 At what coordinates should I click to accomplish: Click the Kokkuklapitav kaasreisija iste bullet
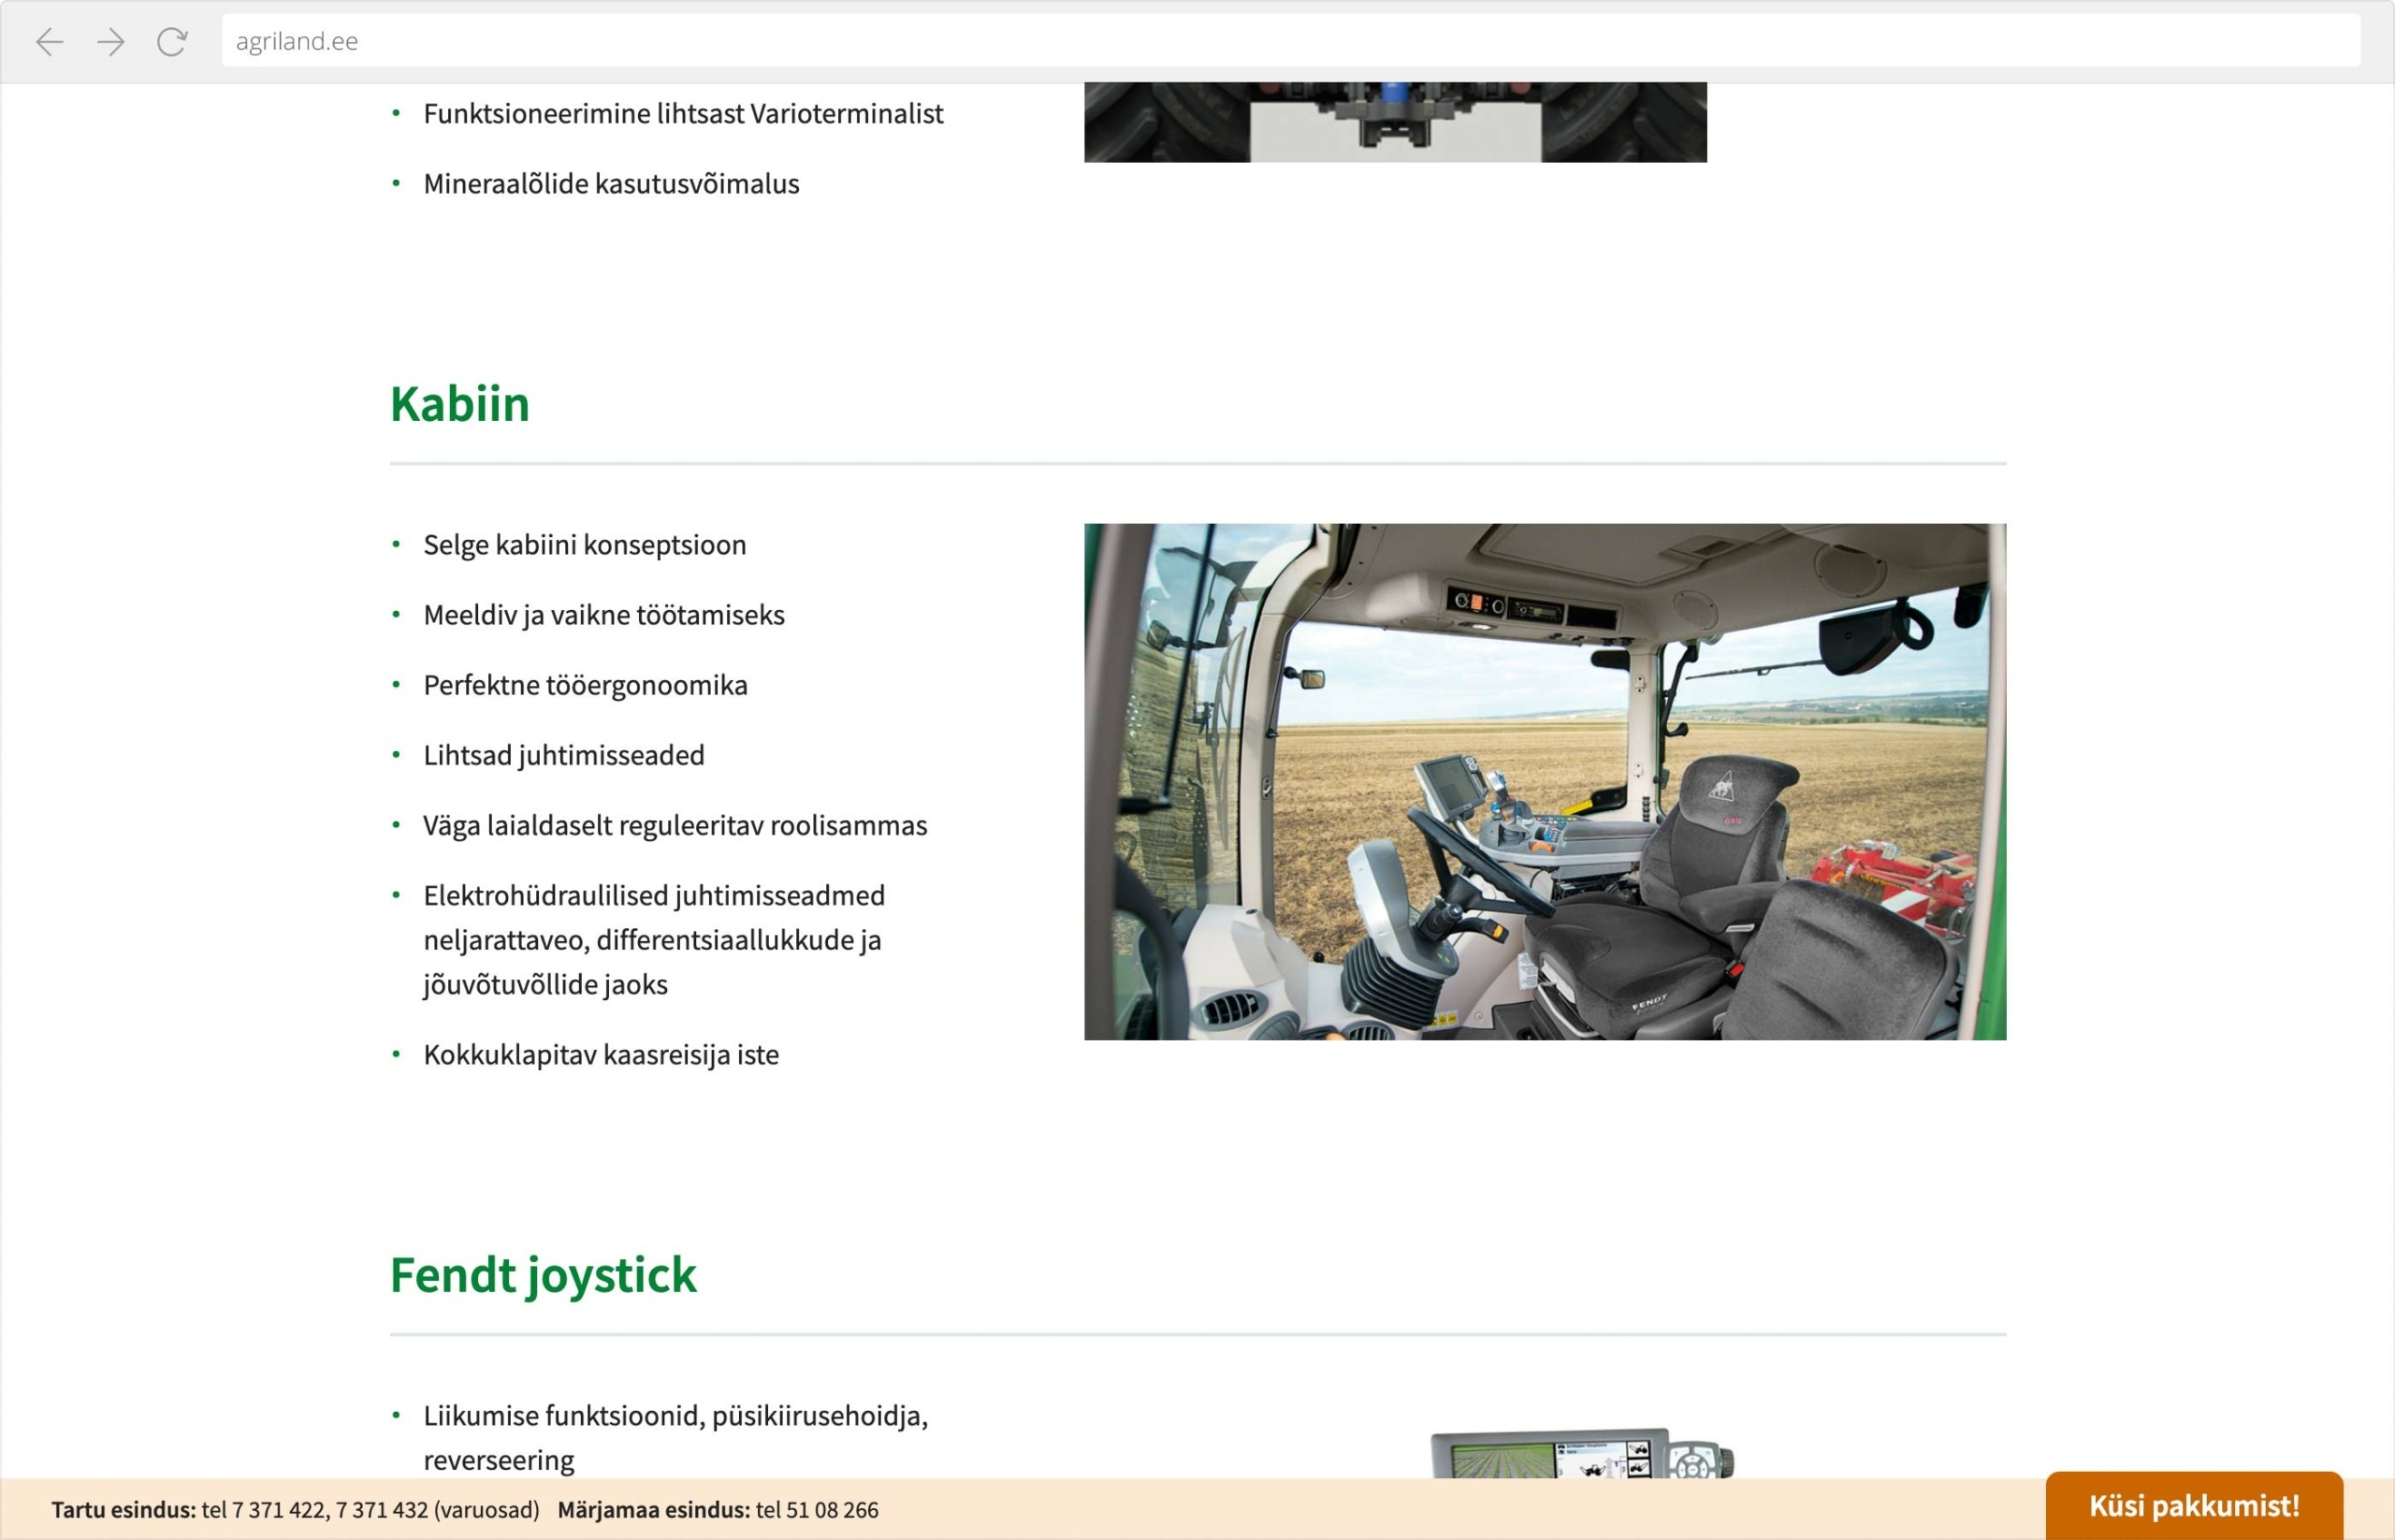click(x=601, y=1054)
